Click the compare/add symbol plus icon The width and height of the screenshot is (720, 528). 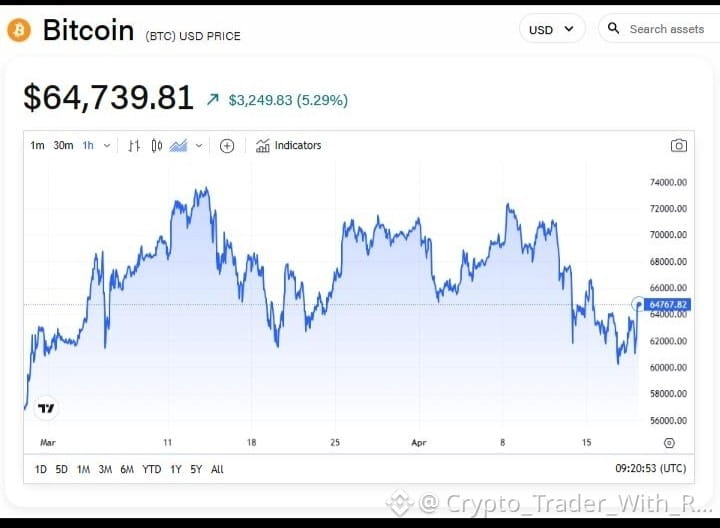pyautogui.click(x=227, y=146)
